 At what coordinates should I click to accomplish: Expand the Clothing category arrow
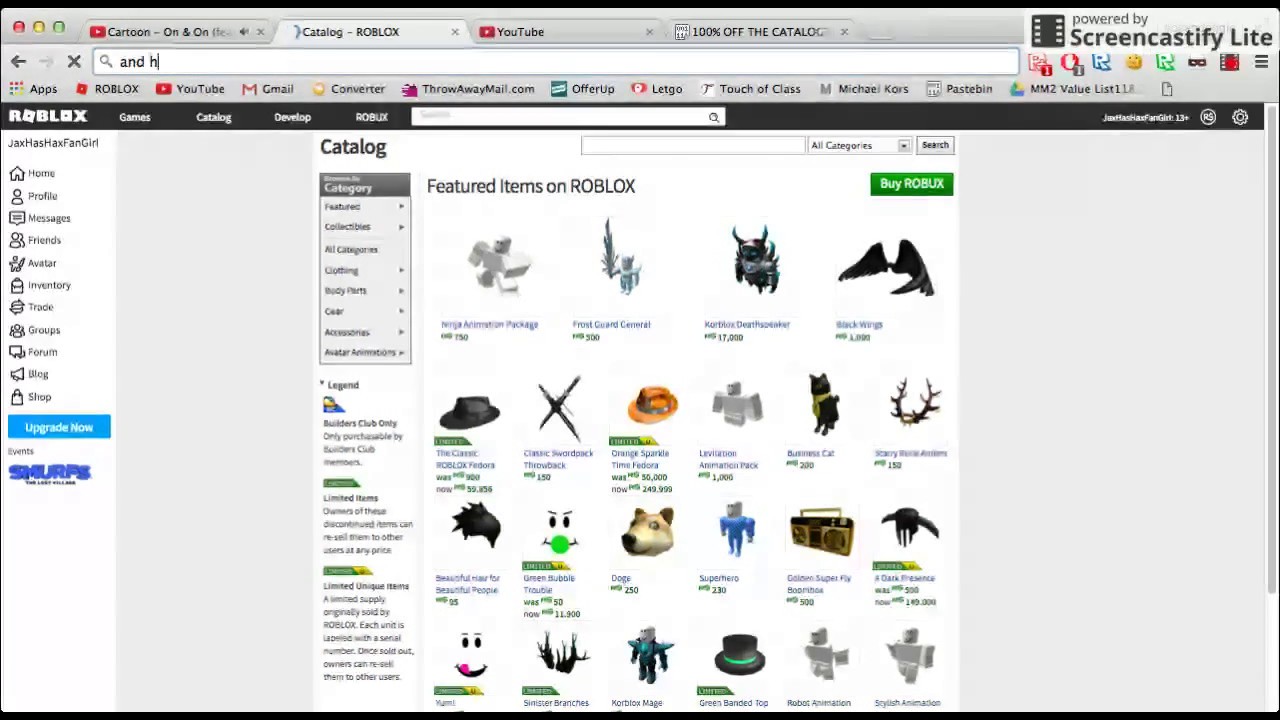402,270
